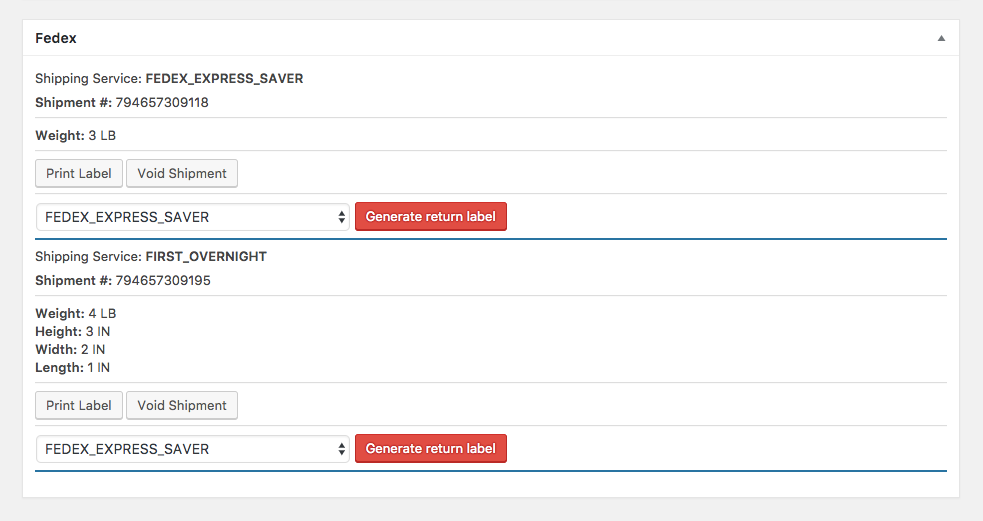Void shipment 794657309118

pyautogui.click(x=182, y=174)
